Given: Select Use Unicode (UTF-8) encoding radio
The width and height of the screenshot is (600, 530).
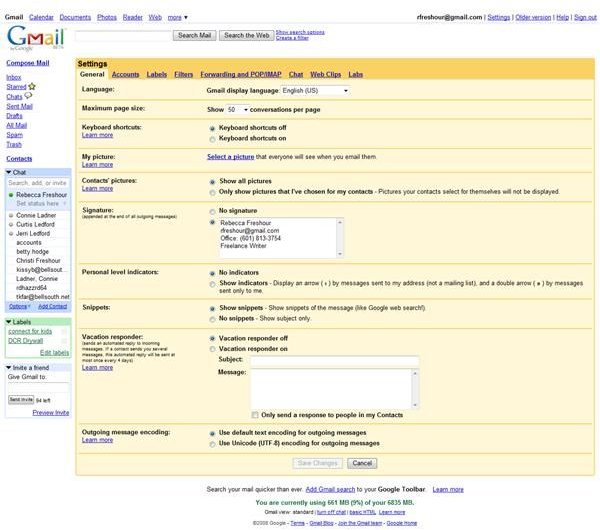Looking at the screenshot, I should point(212,444).
